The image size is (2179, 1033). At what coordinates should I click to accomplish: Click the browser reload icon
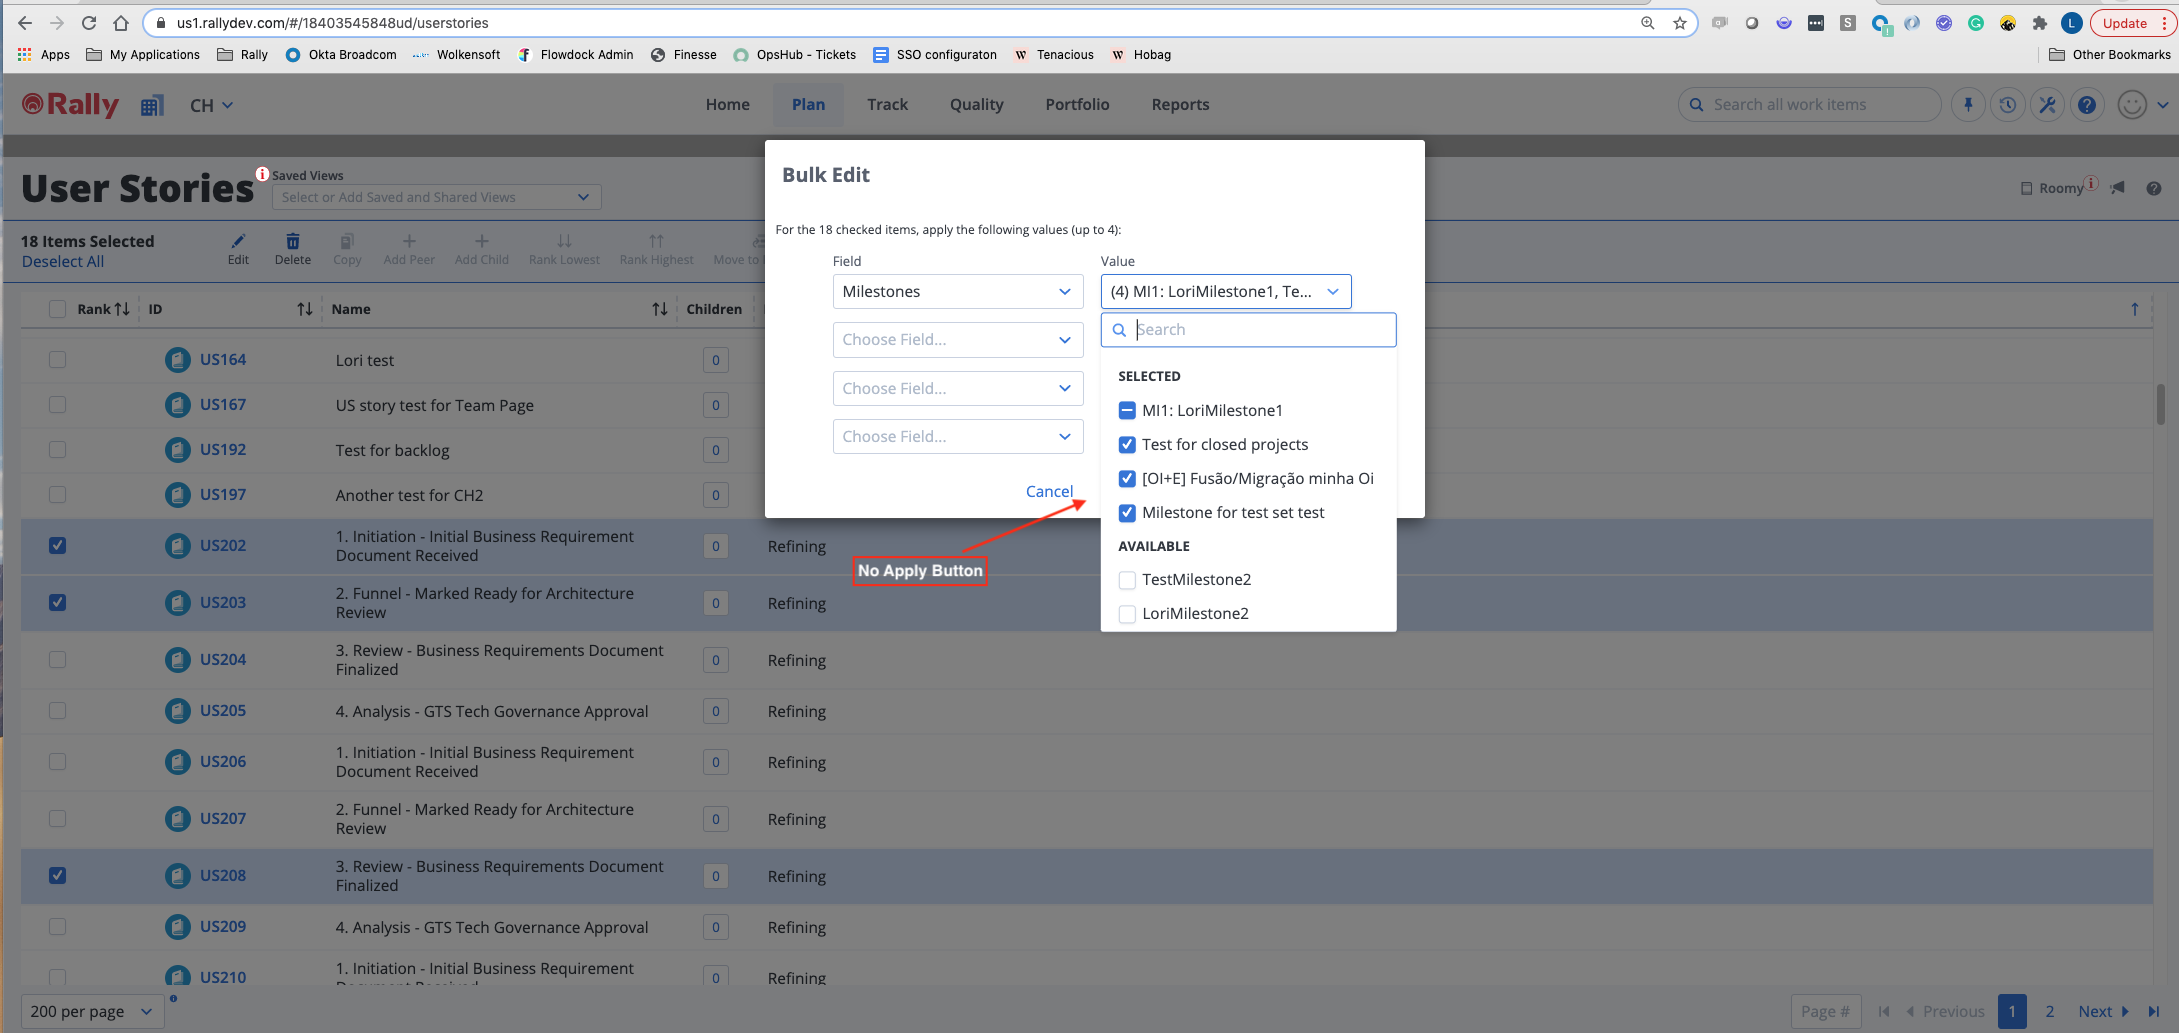[89, 23]
